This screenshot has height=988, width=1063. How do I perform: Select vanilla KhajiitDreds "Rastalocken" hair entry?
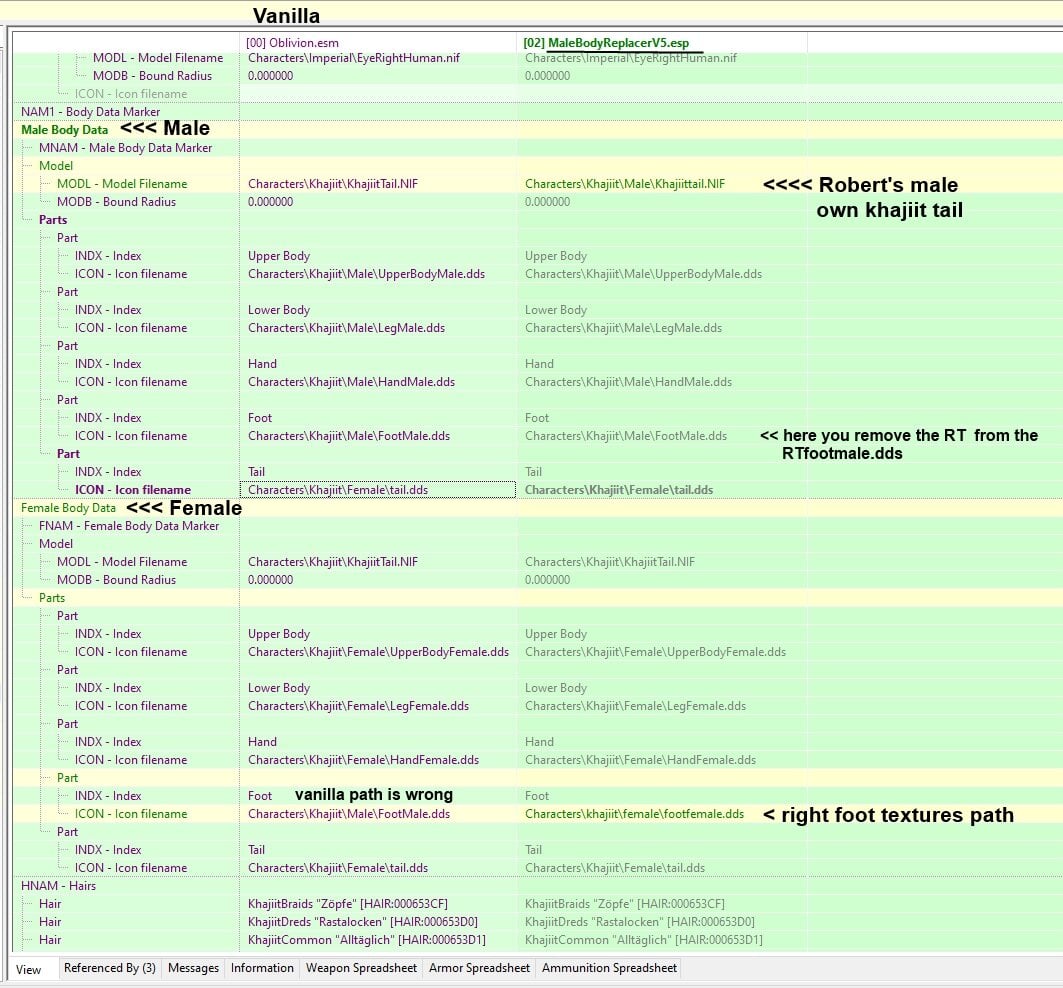coord(363,922)
